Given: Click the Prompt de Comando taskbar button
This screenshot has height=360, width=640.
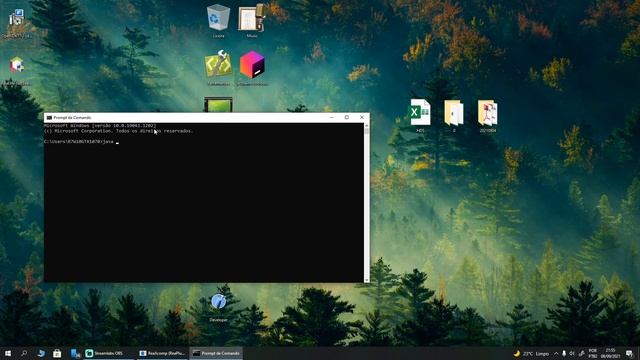Looking at the screenshot, I should click(216, 353).
